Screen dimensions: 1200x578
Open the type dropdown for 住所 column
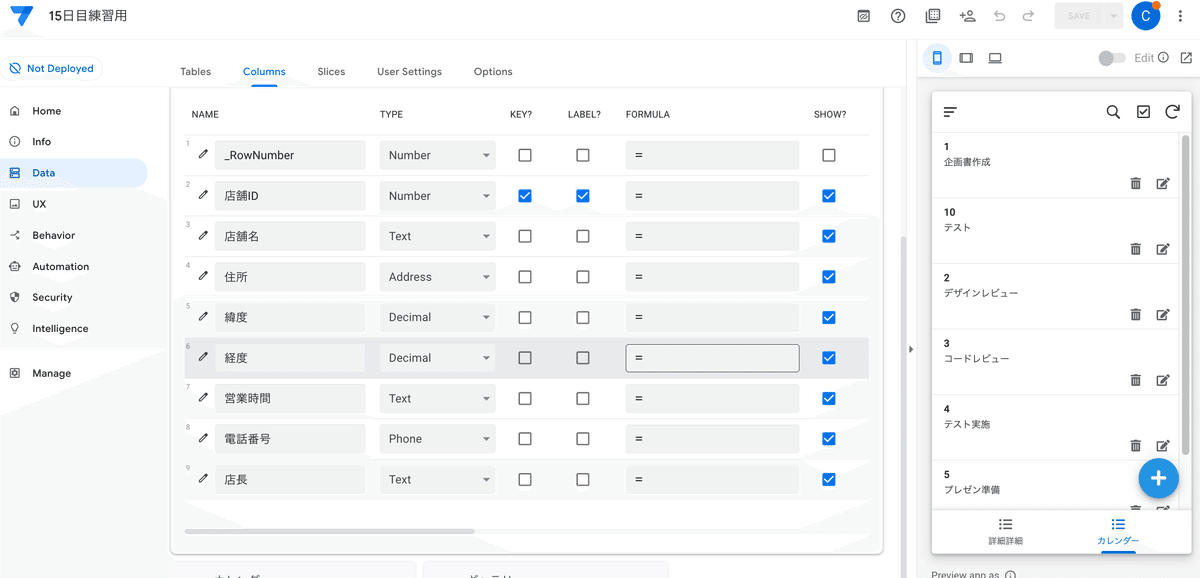(437, 277)
